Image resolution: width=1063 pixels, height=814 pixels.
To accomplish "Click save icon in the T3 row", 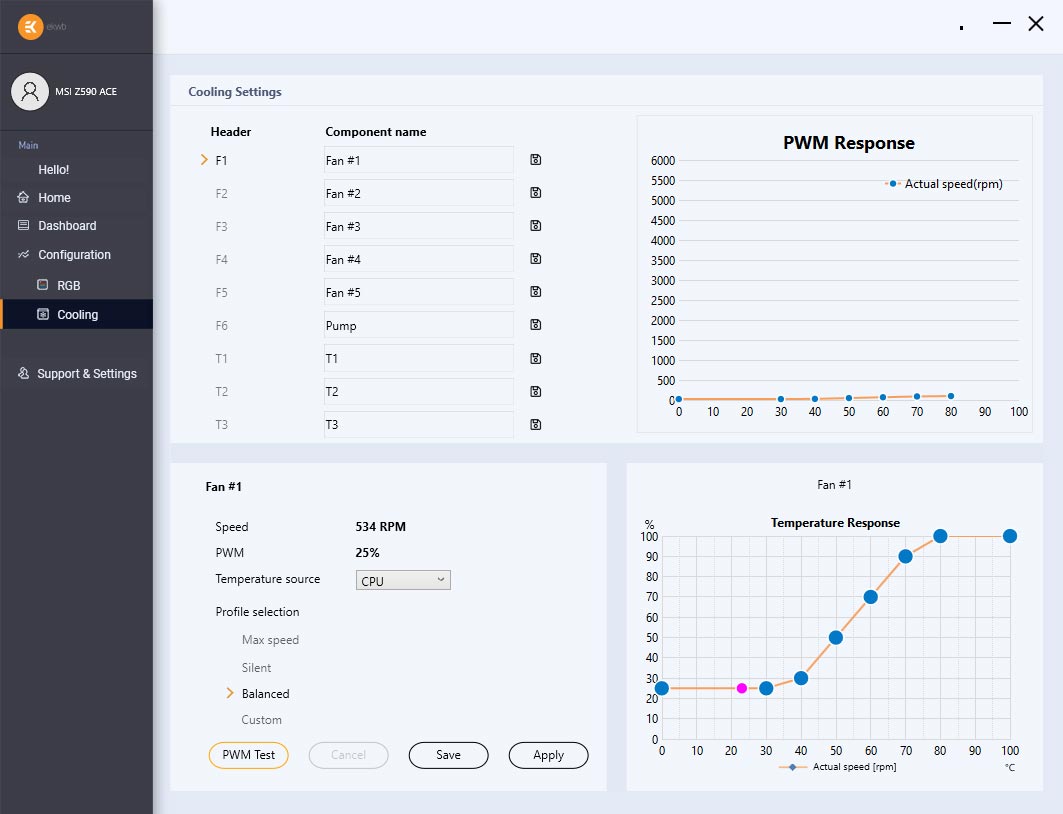I will pos(536,425).
